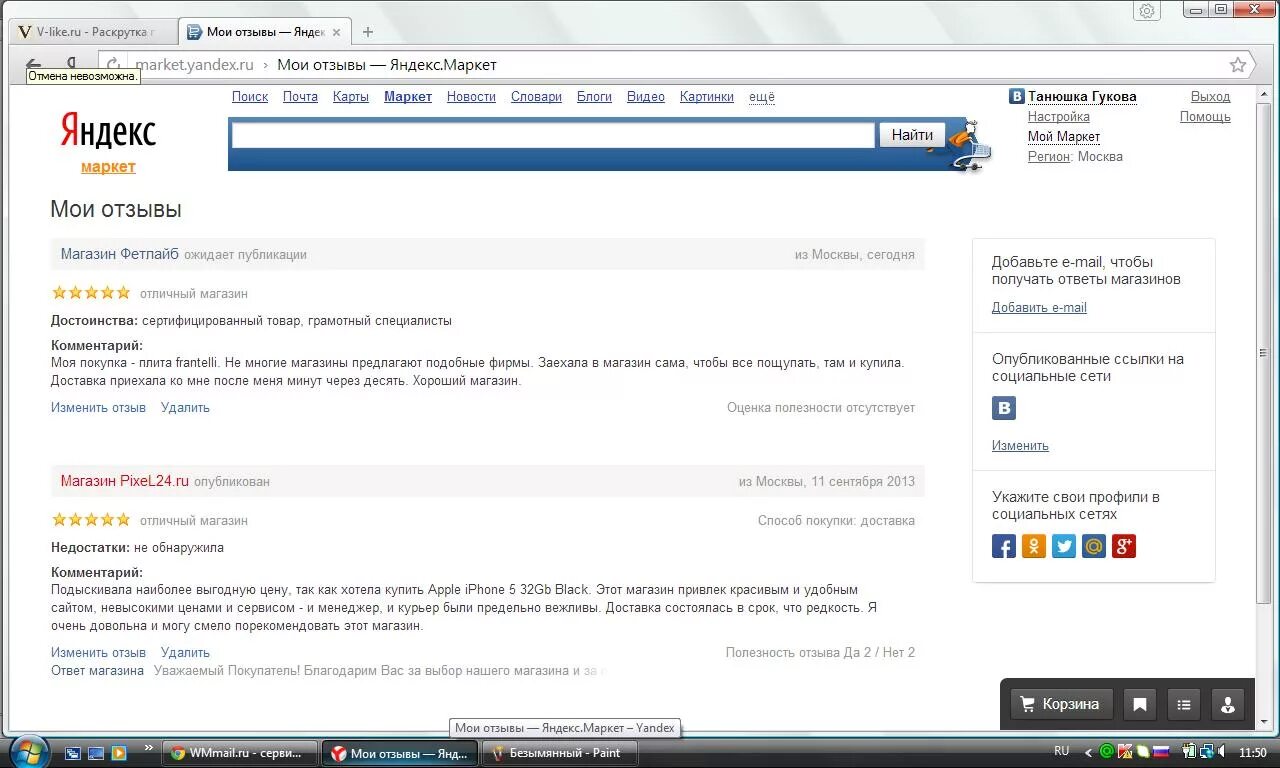Viewport: 1280px width, 768px height.
Task: Click the Выход logout link
Action: (1210, 97)
